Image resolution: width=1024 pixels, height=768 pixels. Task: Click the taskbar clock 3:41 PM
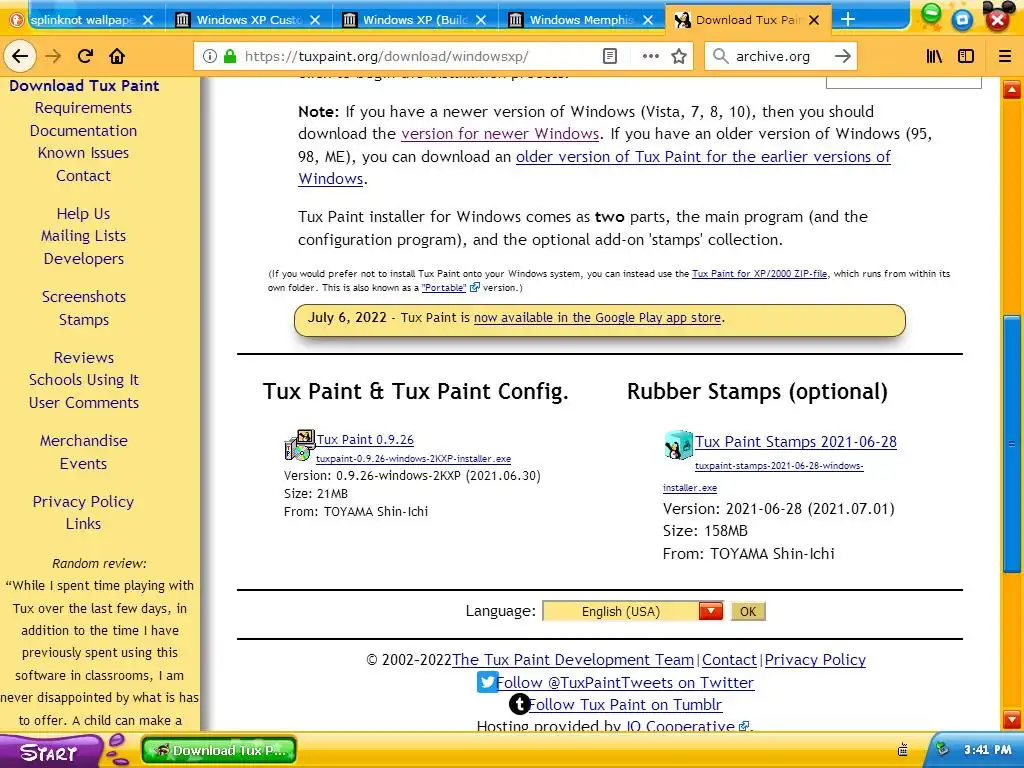click(x=987, y=750)
